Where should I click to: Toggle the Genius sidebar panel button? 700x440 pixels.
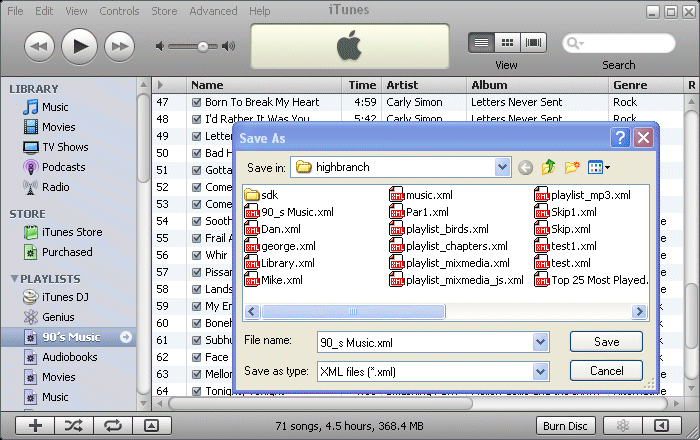pyautogui.click(x=662, y=426)
